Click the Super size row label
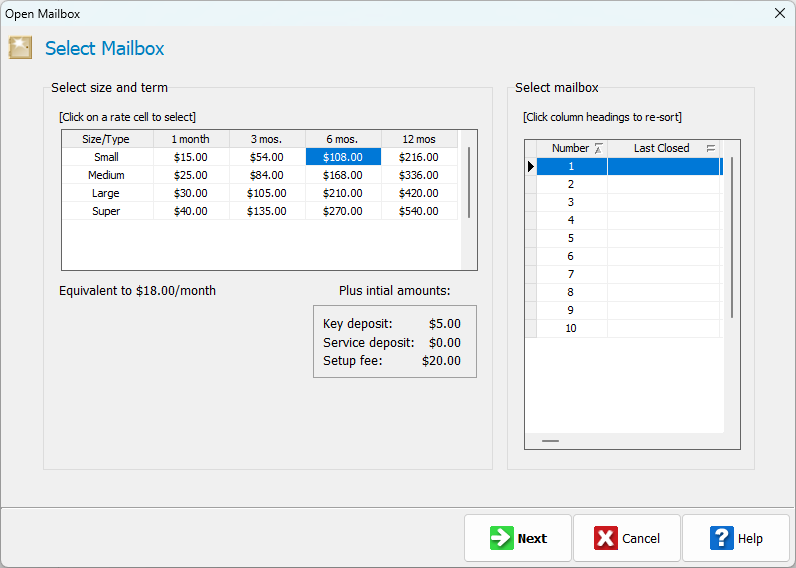Viewport: 796px width, 568px height. coord(108,211)
